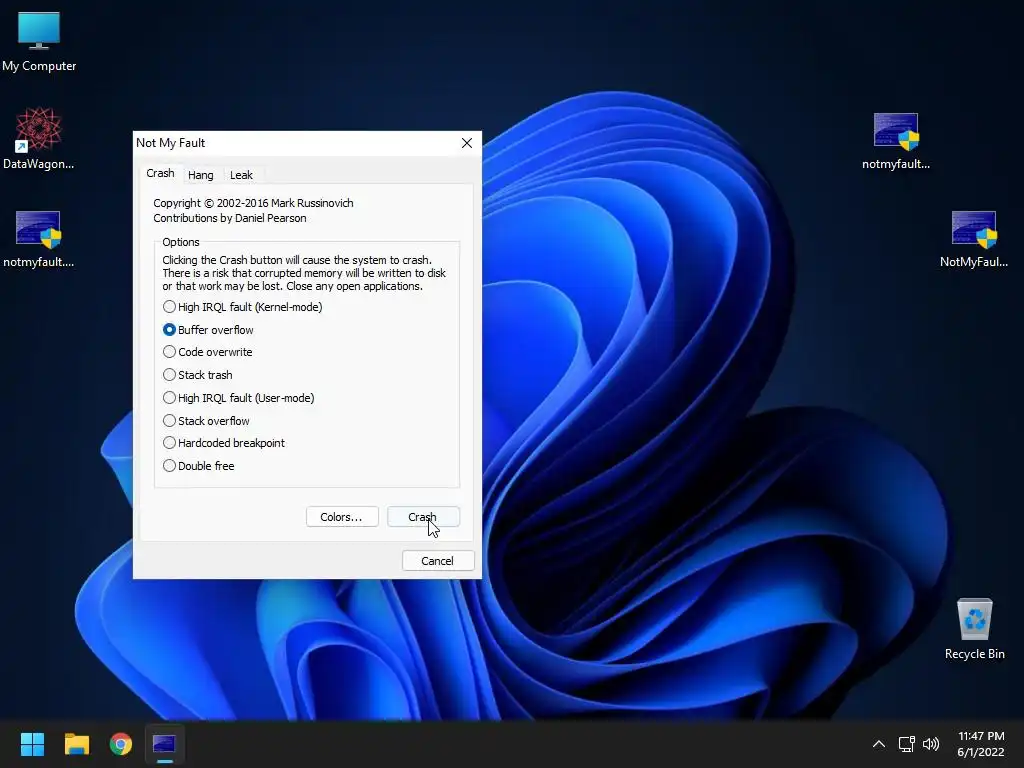Select High IRQL fault (Kernel-mode) option
Viewport: 1024px width, 768px height.
click(242, 307)
